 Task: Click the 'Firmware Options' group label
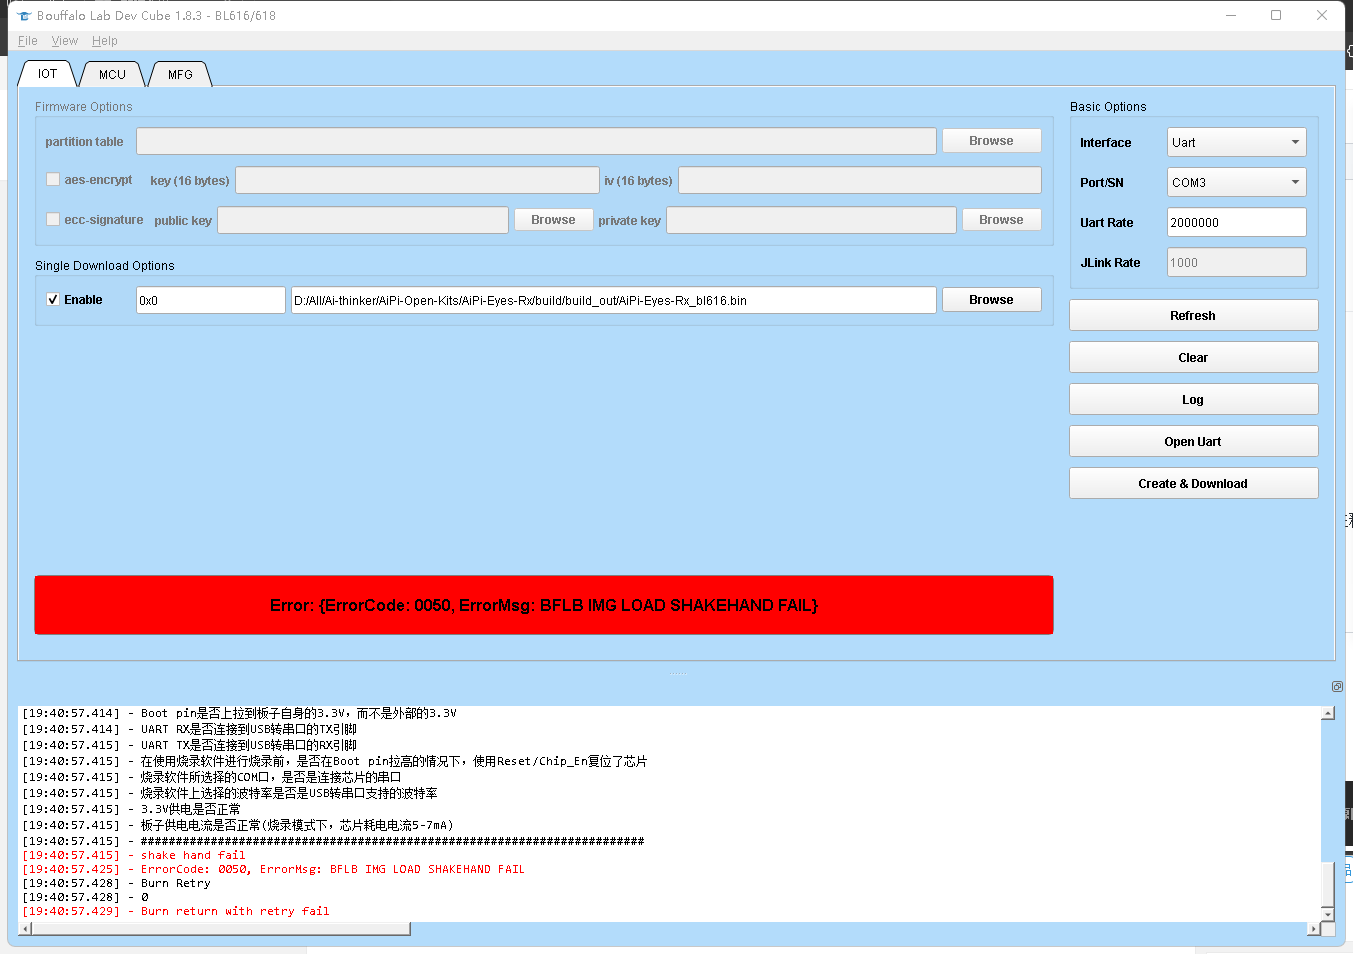click(x=84, y=107)
